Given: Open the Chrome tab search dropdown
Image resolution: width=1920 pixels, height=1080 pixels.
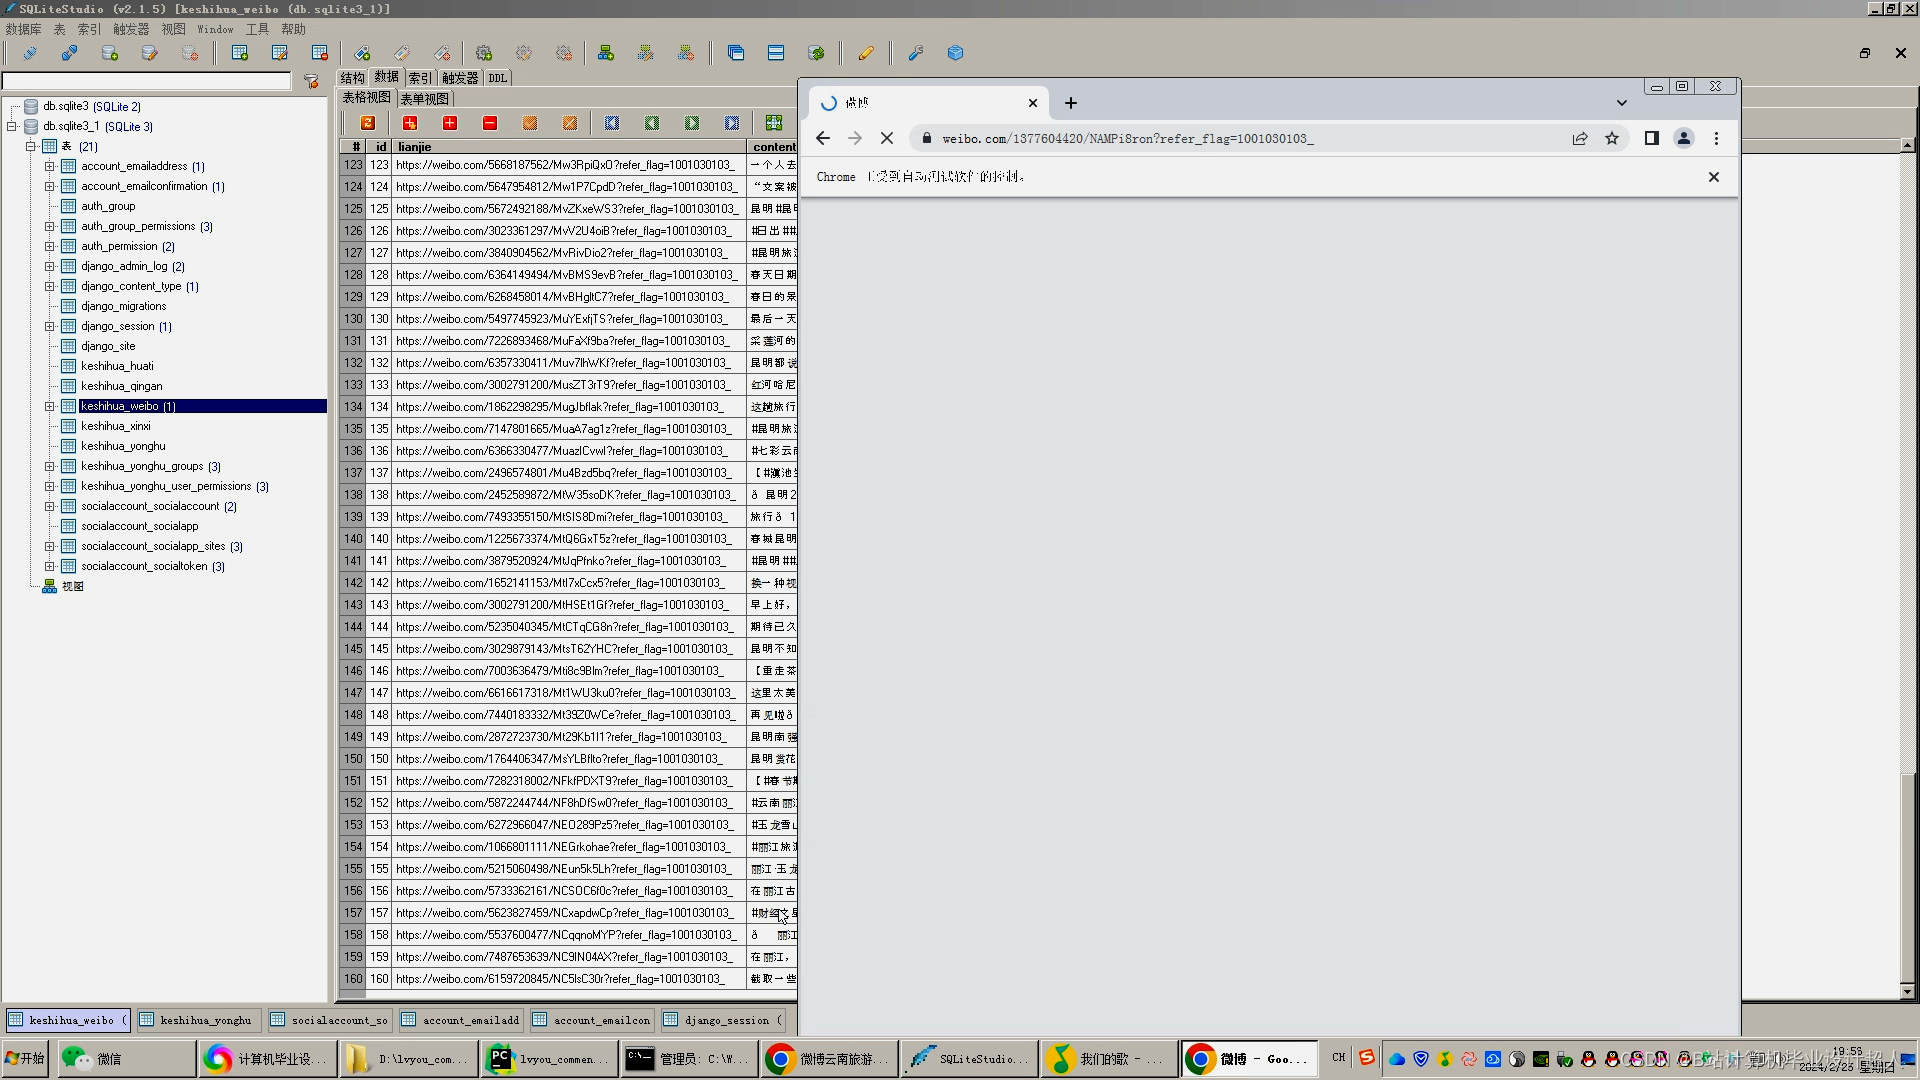Looking at the screenshot, I should [x=1622, y=103].
